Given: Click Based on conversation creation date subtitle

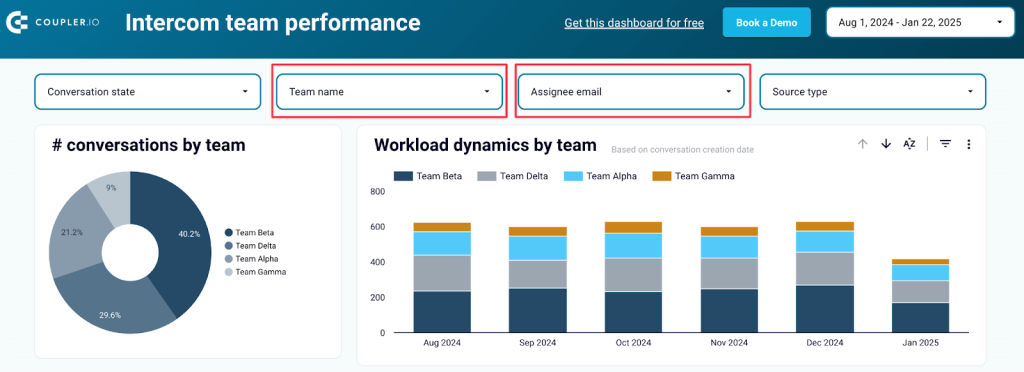Looking at the screenshot, I should pyautogui.click(x=682, y=150).
